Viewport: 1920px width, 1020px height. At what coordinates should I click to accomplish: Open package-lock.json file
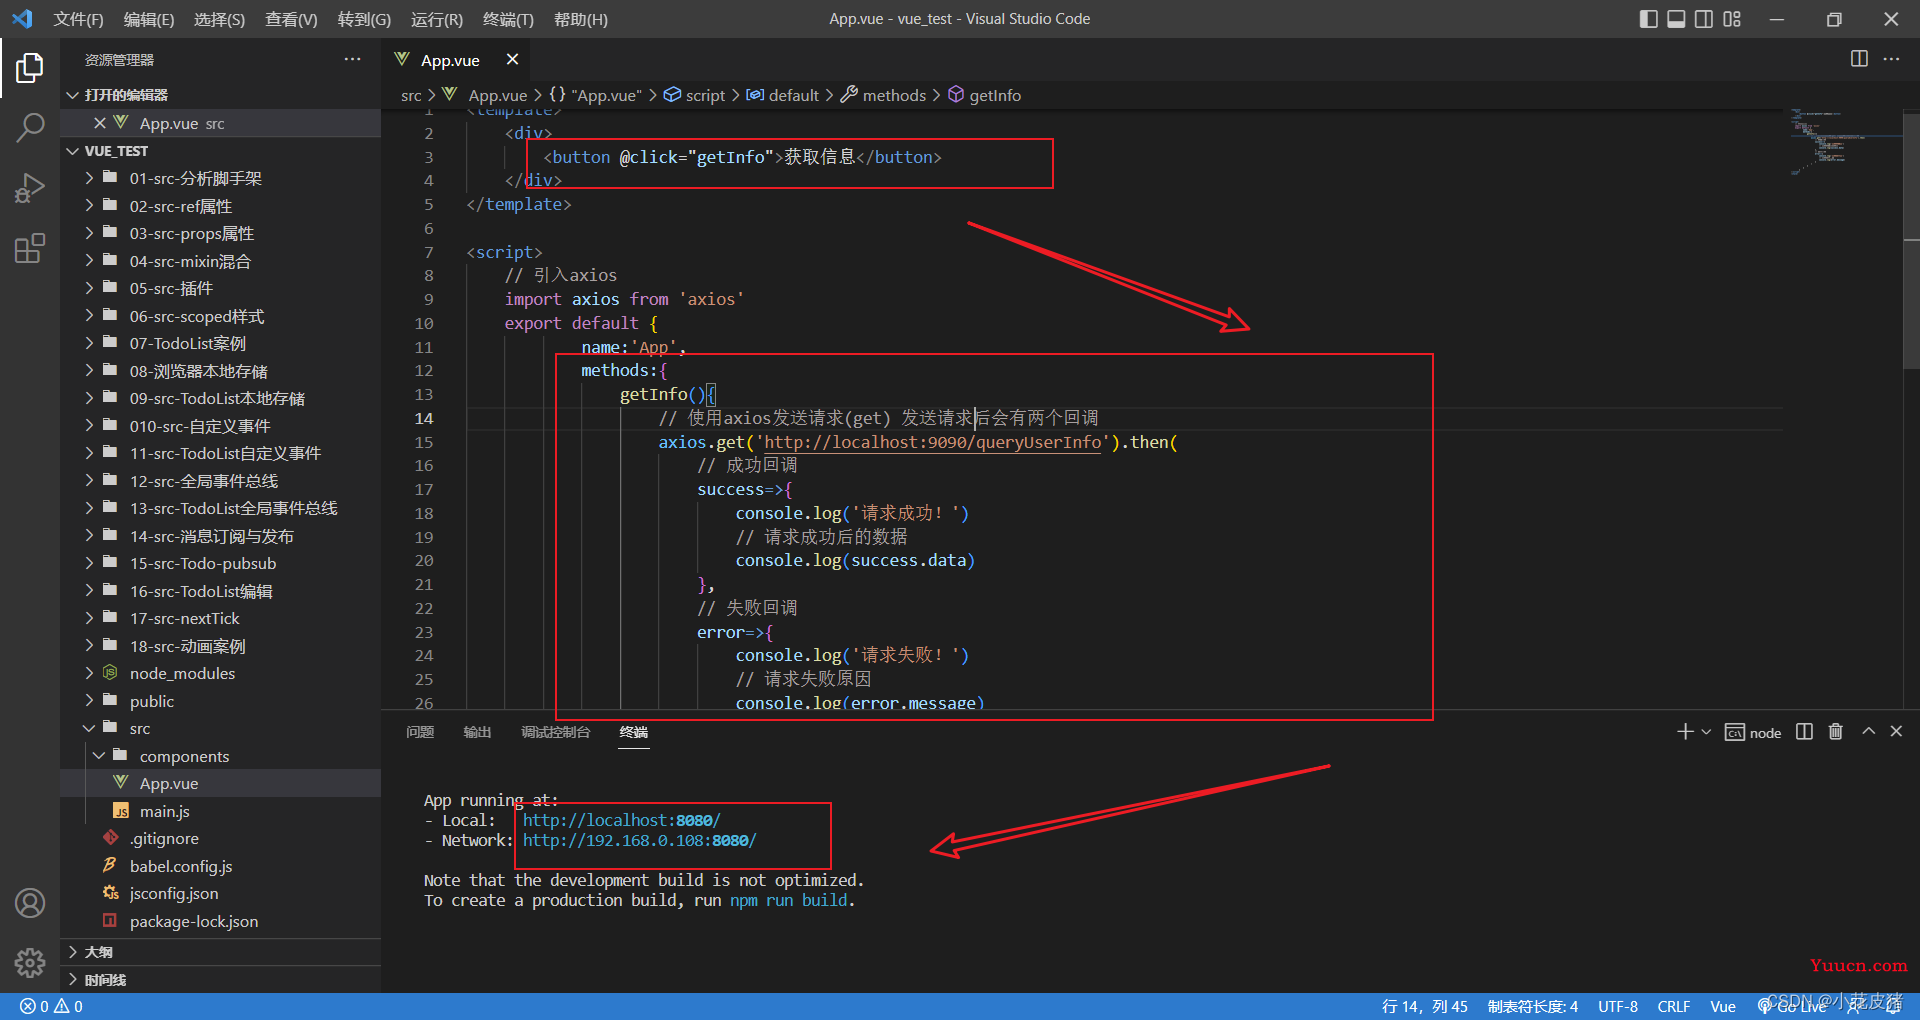pos(220,921)
